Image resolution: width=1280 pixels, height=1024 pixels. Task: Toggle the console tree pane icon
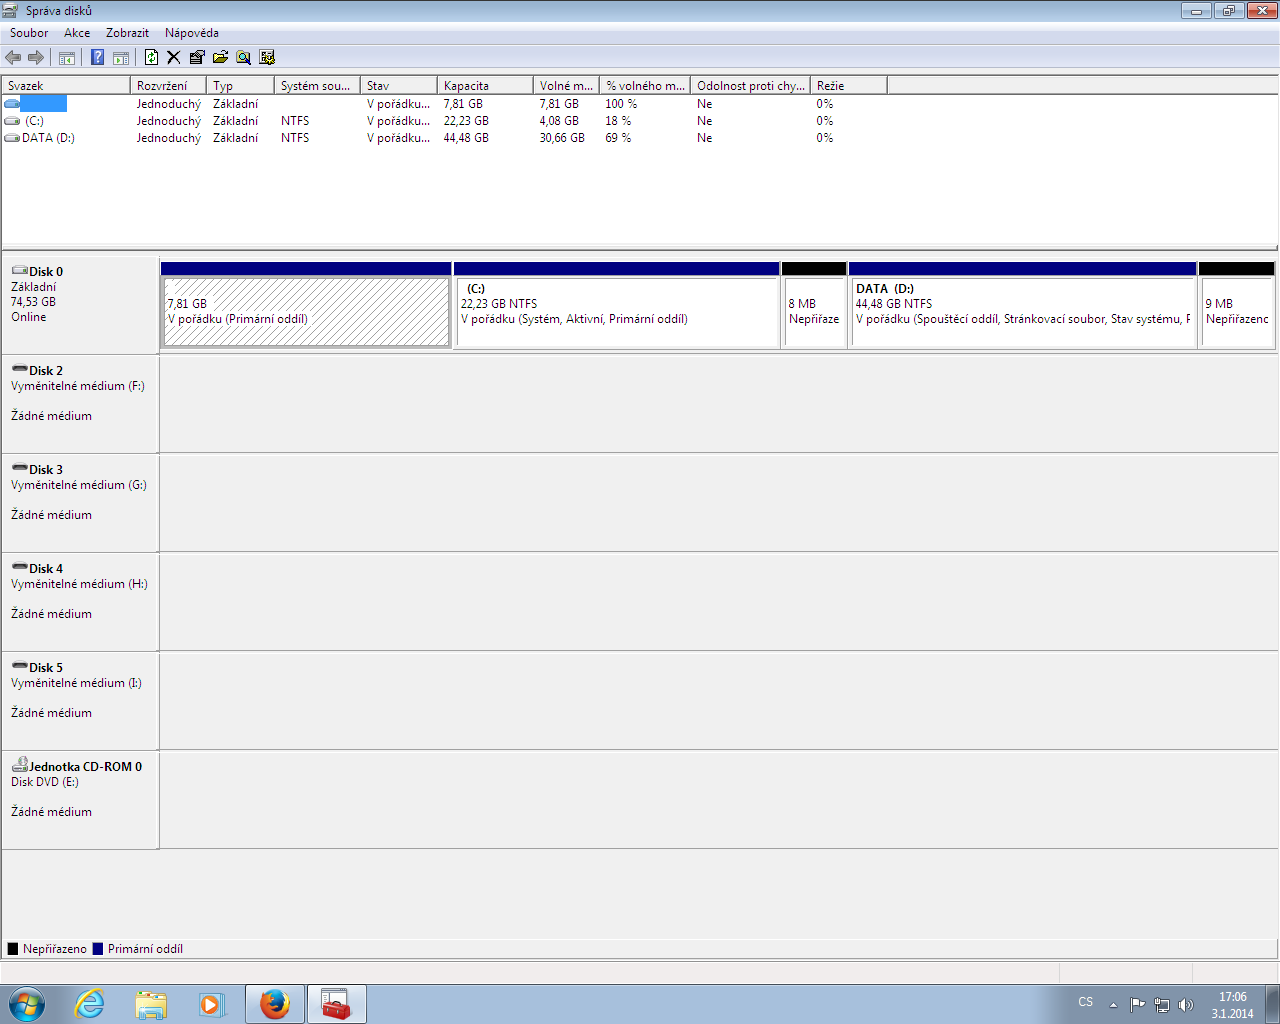coord(67,57)
